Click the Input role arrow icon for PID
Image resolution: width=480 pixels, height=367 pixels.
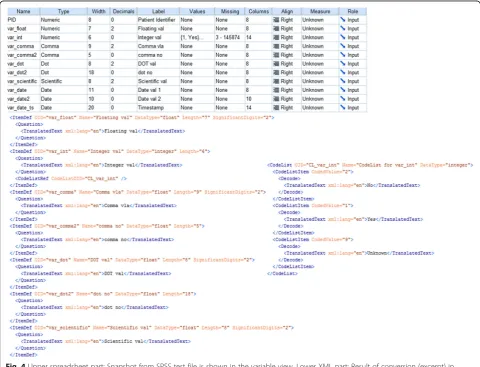pyautogui.click(x=343, y=20)
